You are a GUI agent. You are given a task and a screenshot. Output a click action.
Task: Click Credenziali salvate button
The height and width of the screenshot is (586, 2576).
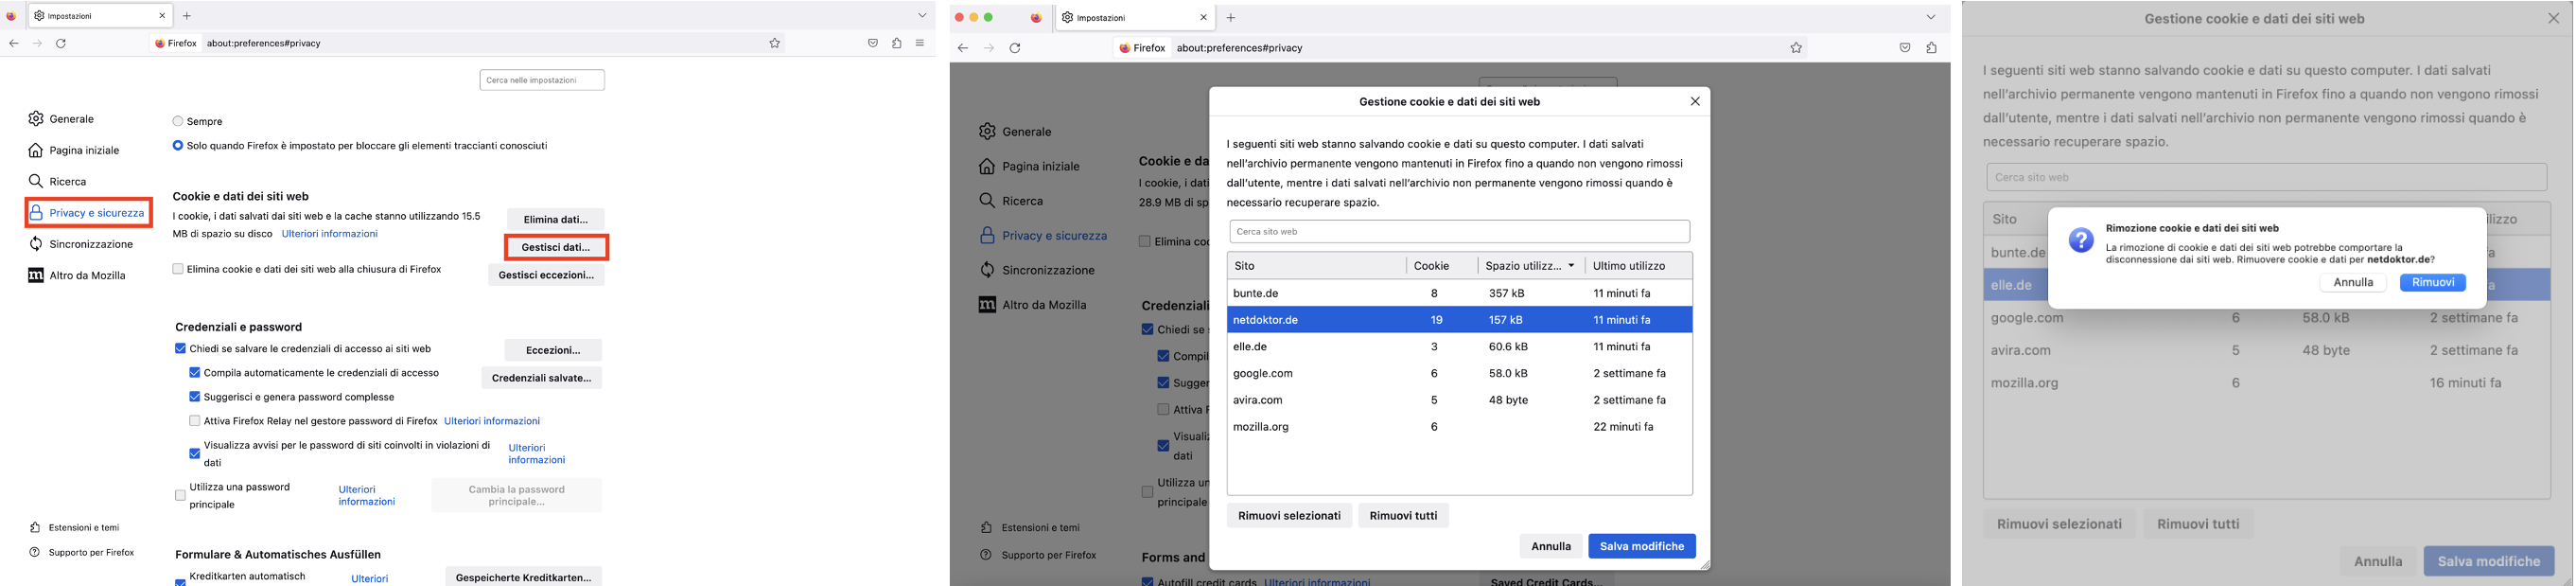click(x=542, y=378)
